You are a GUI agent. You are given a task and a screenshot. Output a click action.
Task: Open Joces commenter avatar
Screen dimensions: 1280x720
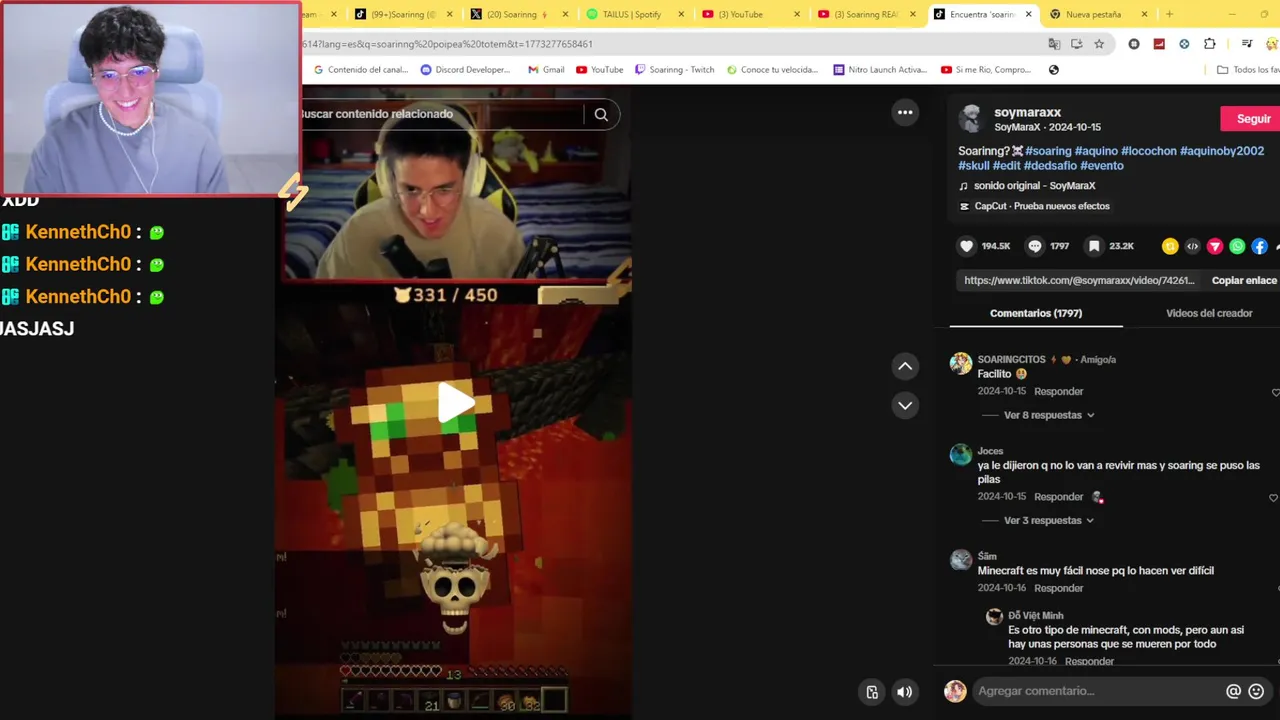(x=961, y=455)
